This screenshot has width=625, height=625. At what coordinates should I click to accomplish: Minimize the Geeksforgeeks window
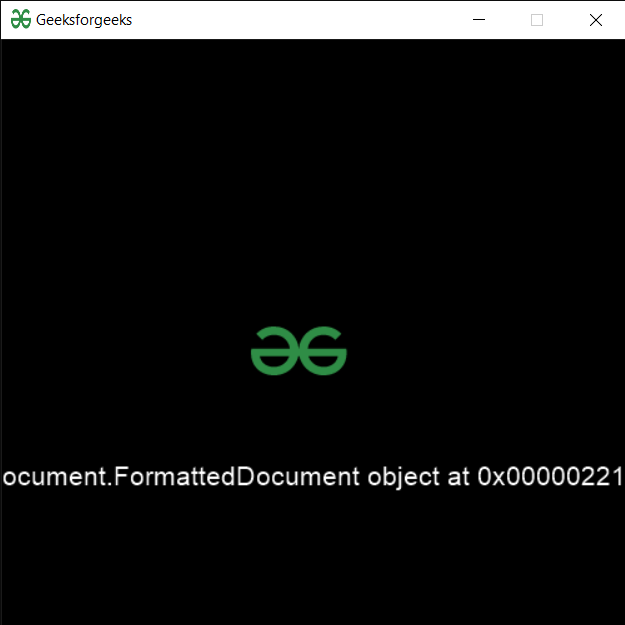click(479, 20)
